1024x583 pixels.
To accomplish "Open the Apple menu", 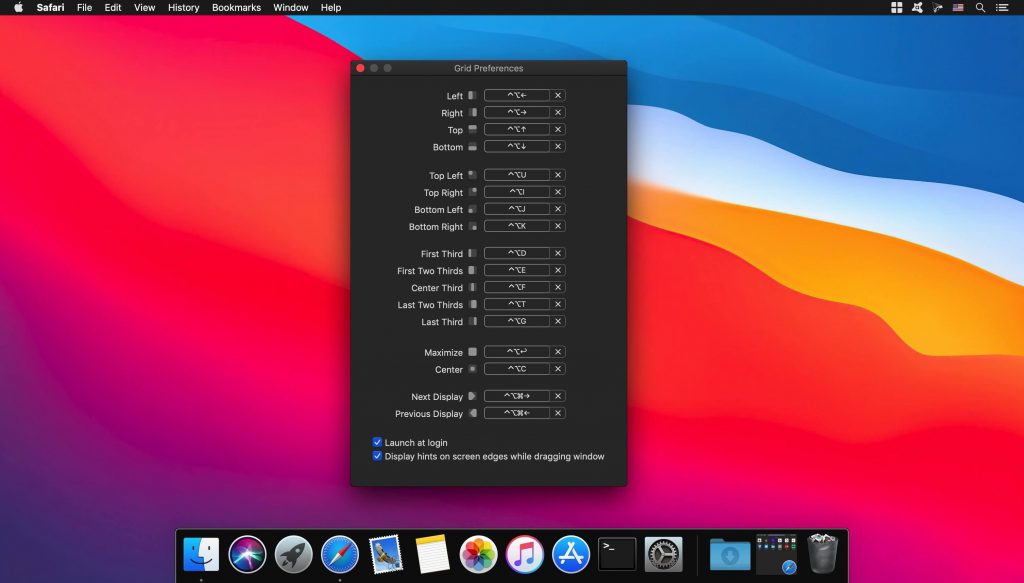I will coord(18,7).
